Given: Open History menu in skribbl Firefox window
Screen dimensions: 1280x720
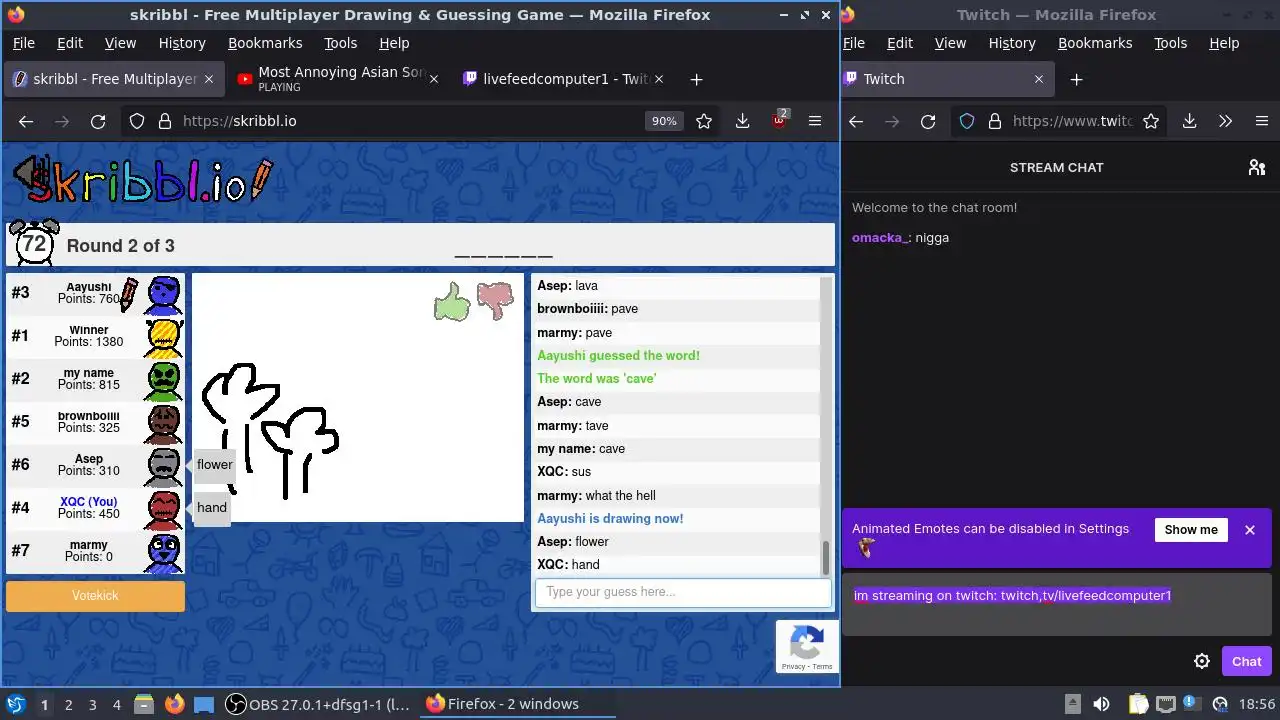Looking at the screenshot, I should pos(182,43).
